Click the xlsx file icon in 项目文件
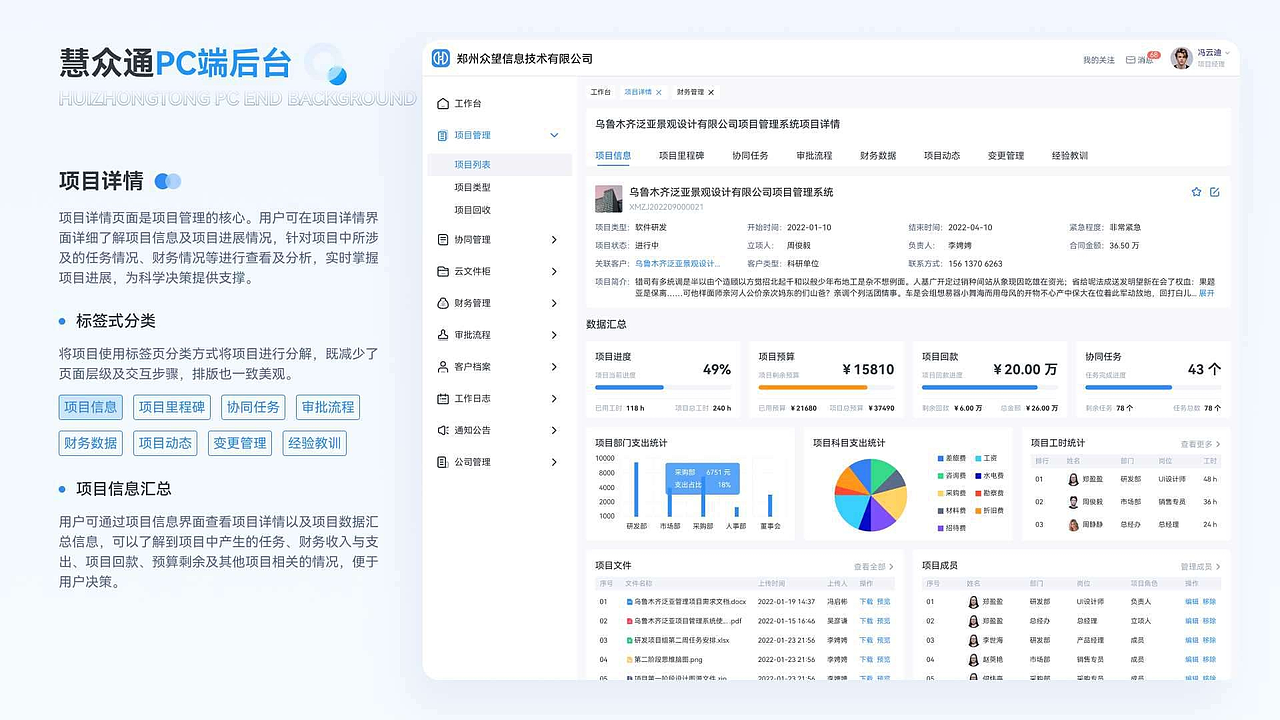1280x720 pixels. tap(629, 640)
